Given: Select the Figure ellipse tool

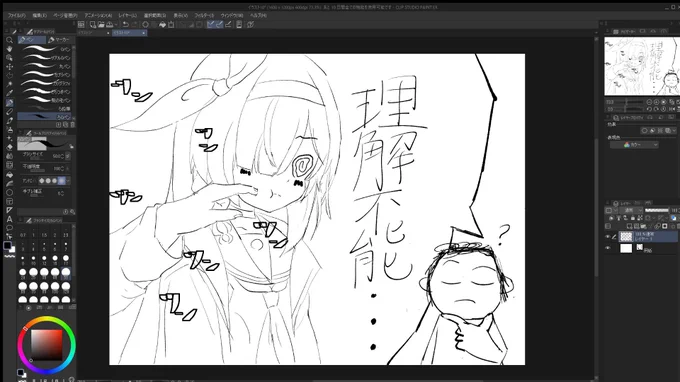Looking at the screenshot, I should pyautogui.click(x=9, y=192).
